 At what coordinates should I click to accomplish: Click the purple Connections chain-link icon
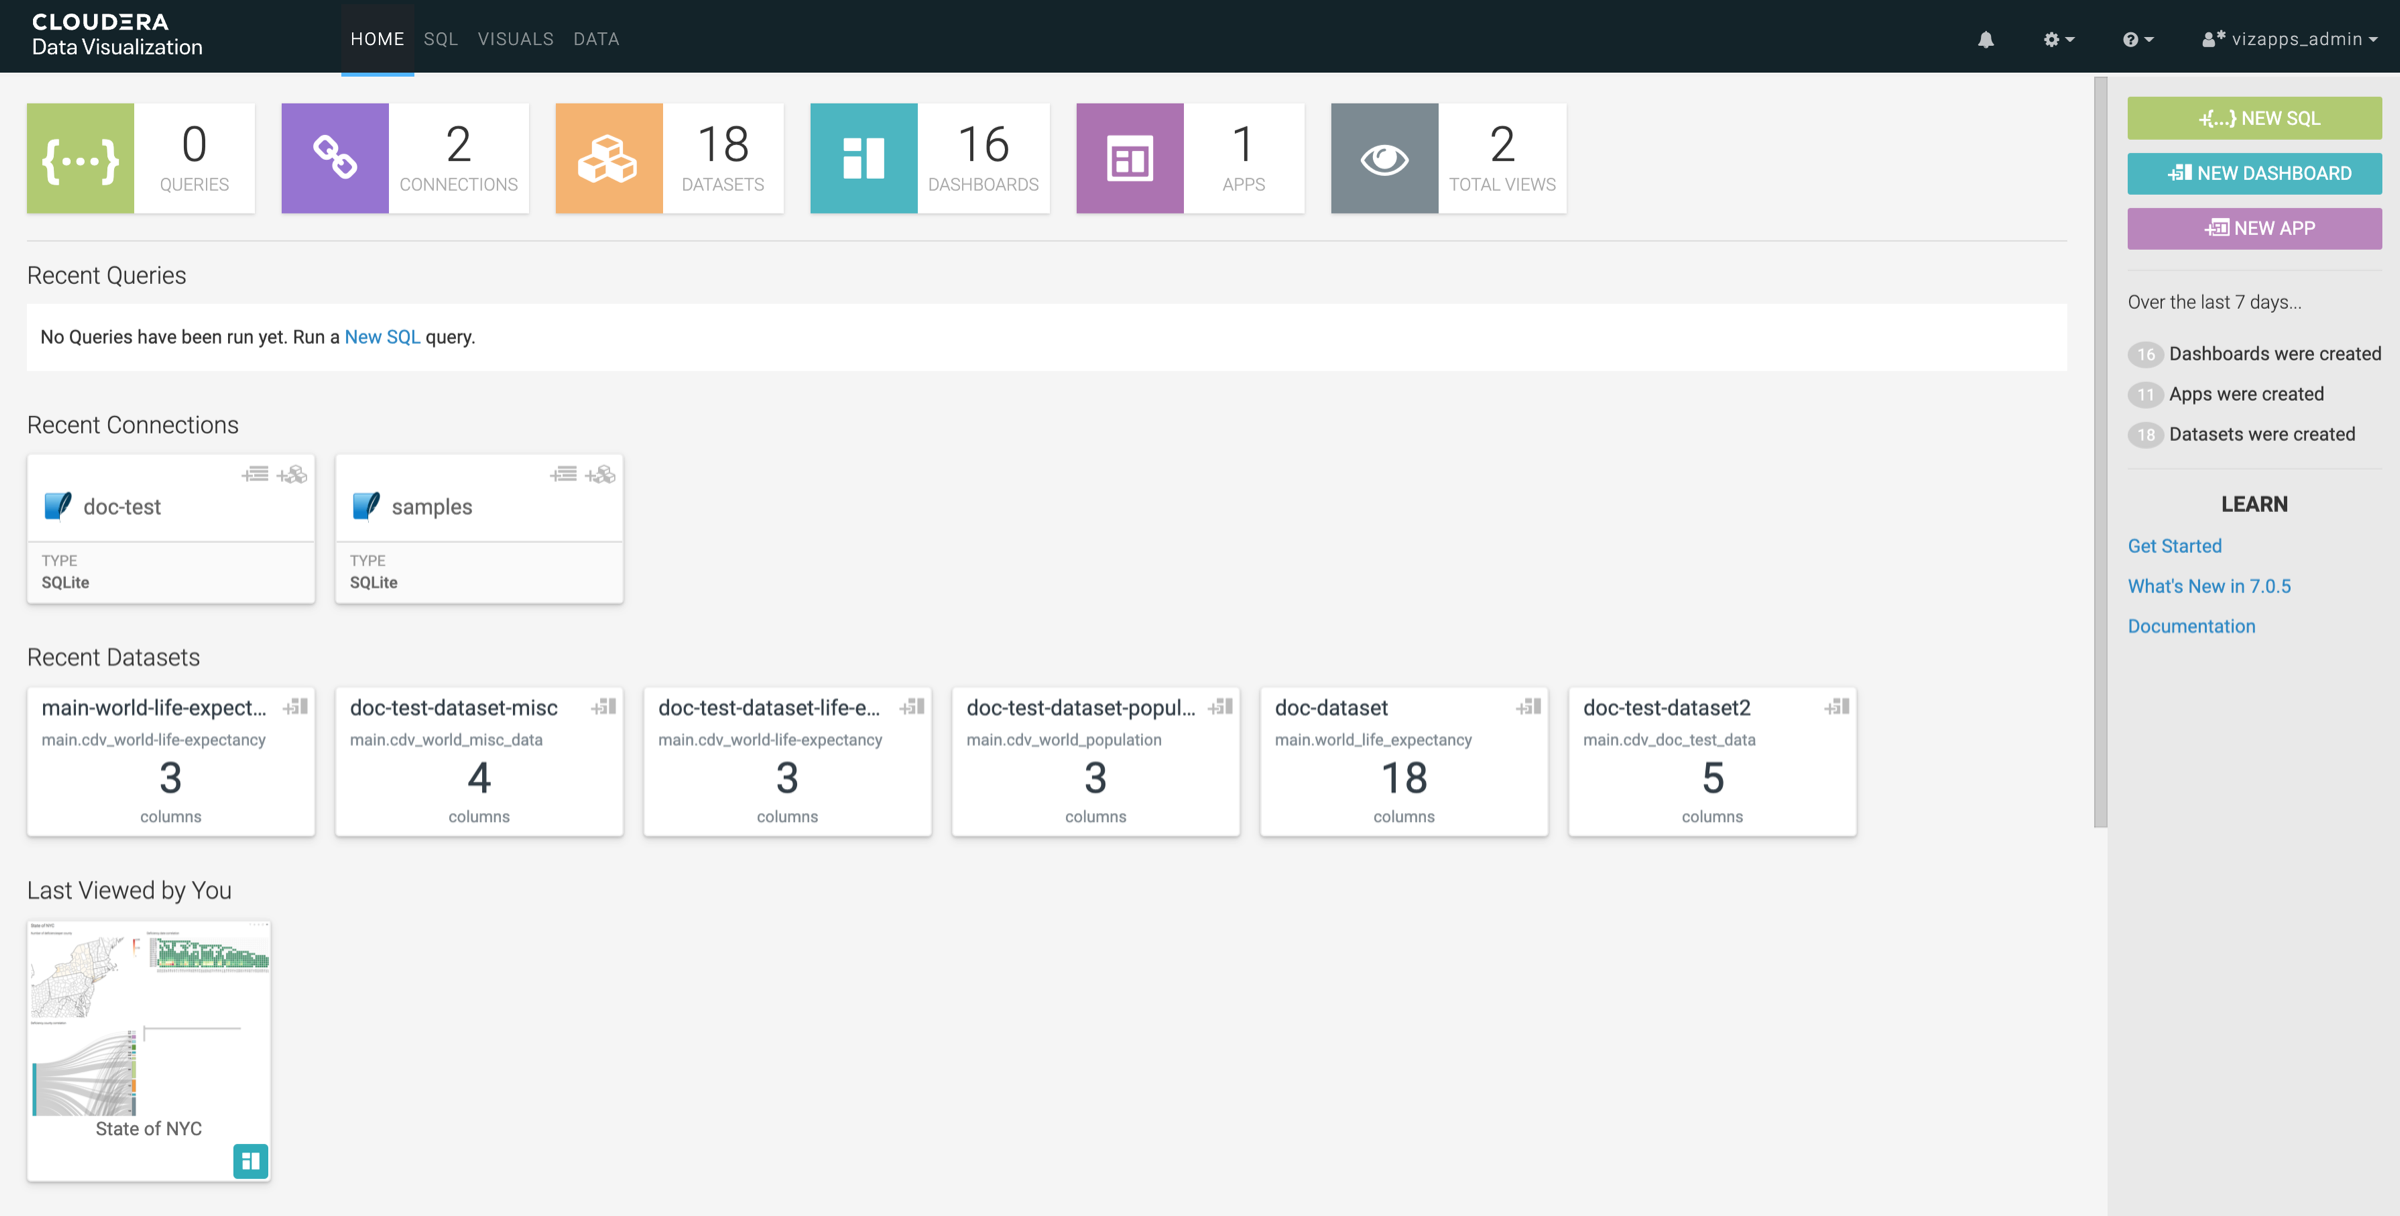point(335,158)
